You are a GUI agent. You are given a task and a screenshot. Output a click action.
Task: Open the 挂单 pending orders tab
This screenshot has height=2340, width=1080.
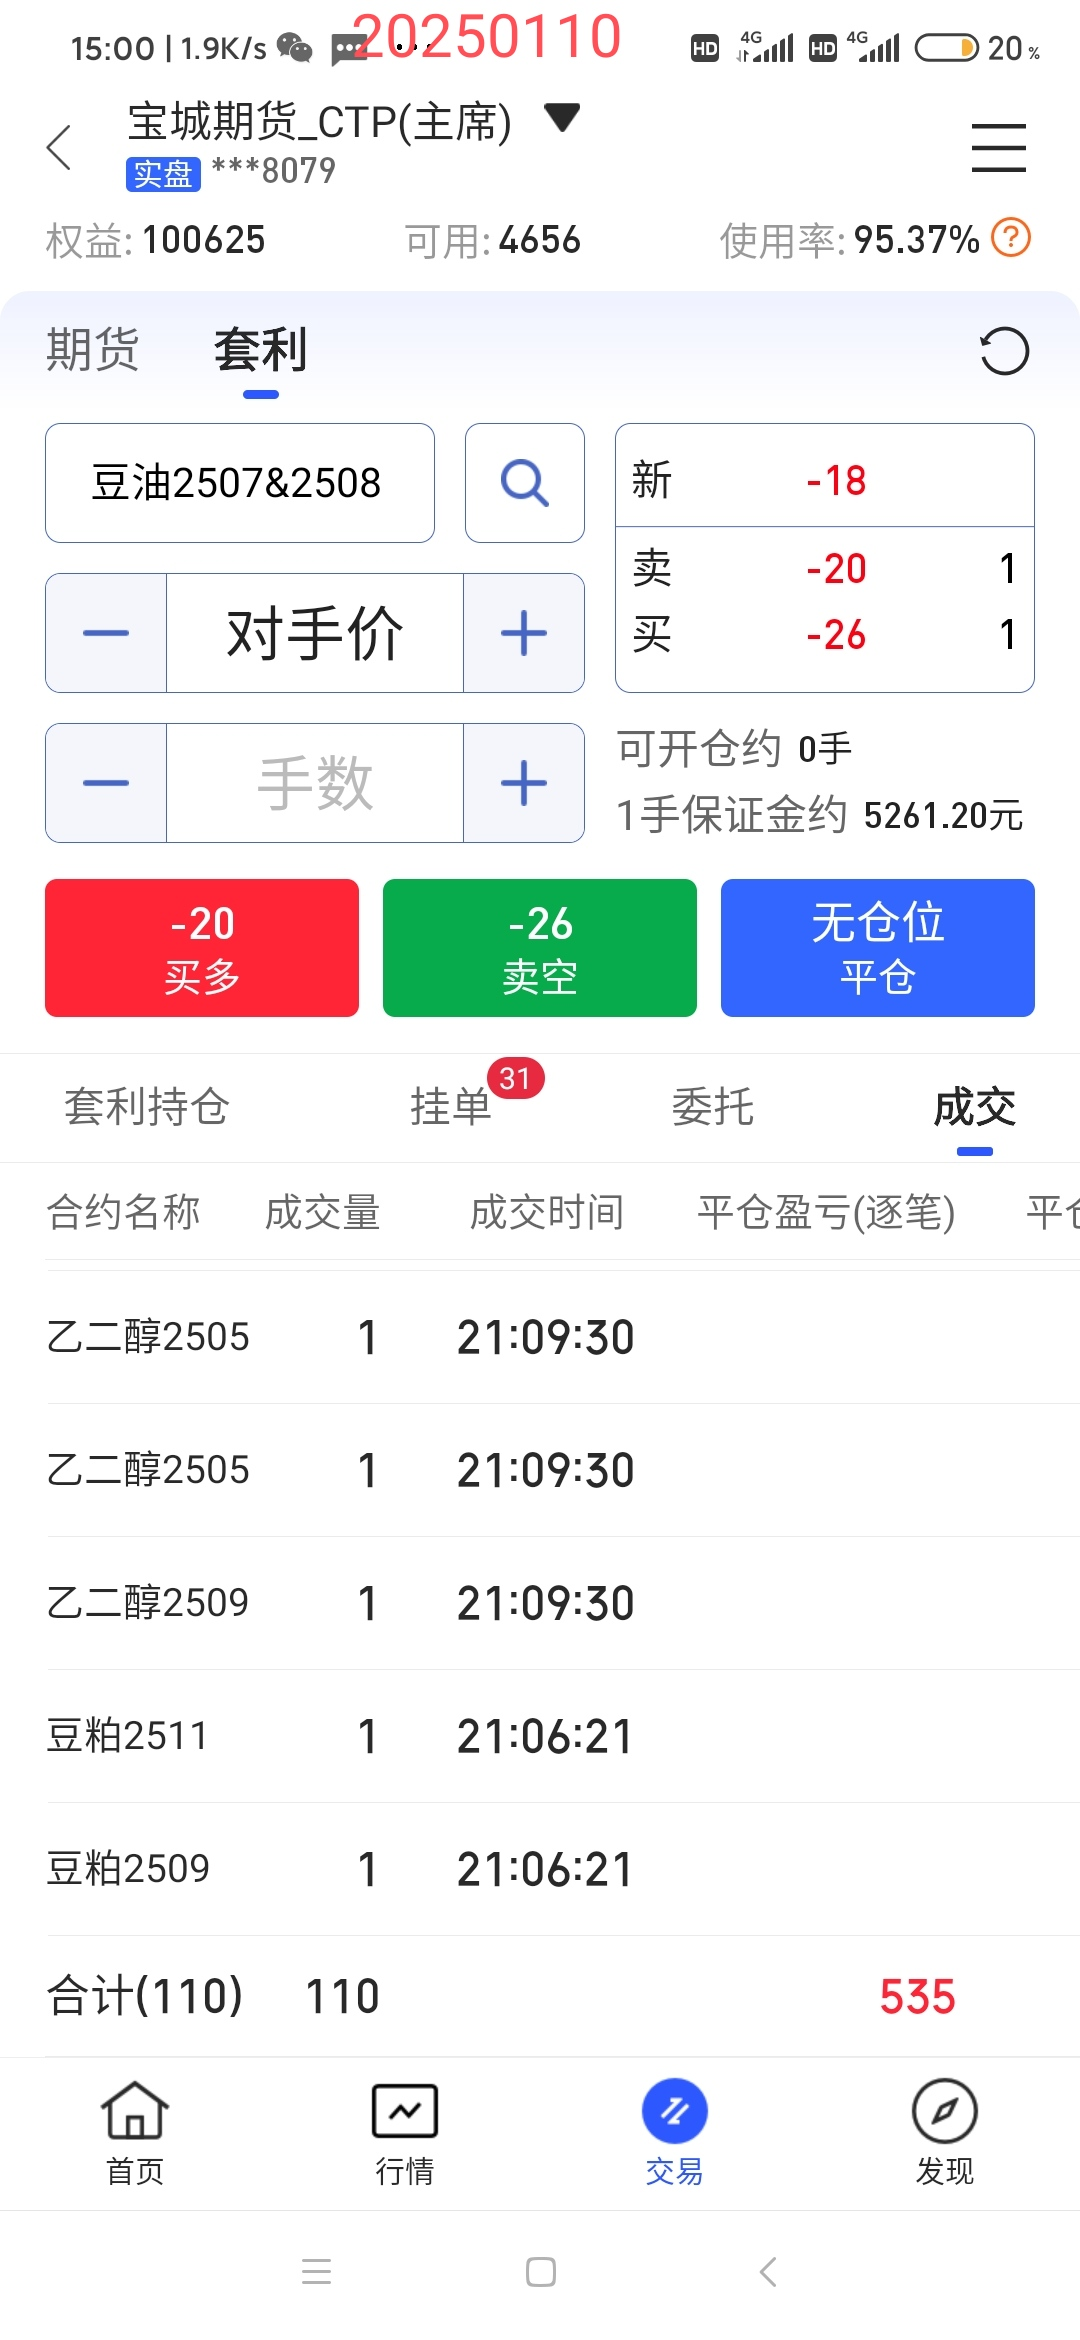(x=450, y=1107)
